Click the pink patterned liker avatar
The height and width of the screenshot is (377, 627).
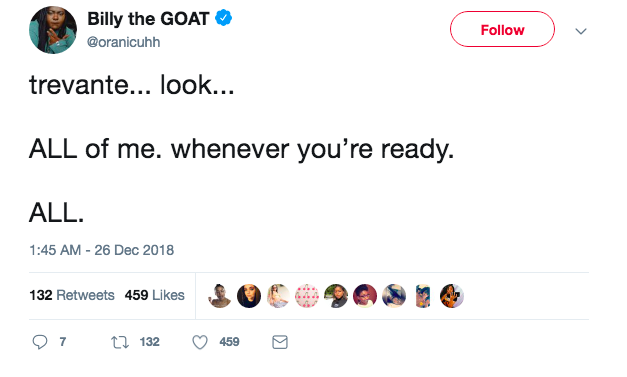pos(307,296)
